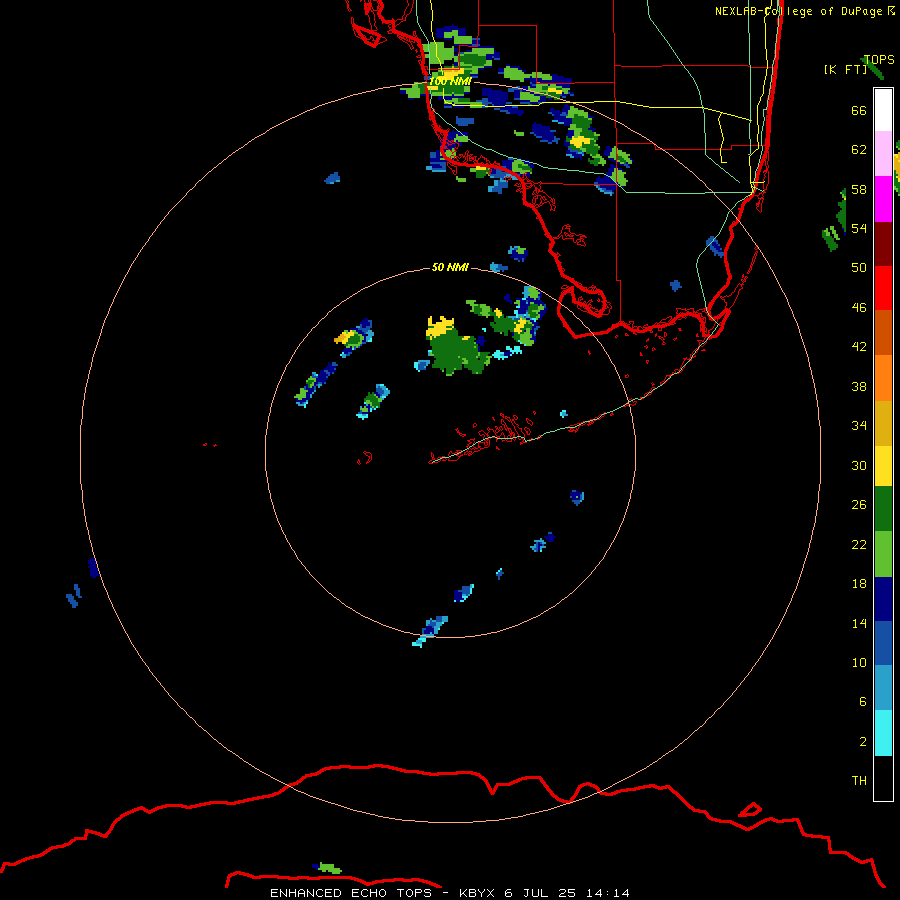Click the dark green legend swatch
Screen dimensions: 900x900
tap(883, 509)
